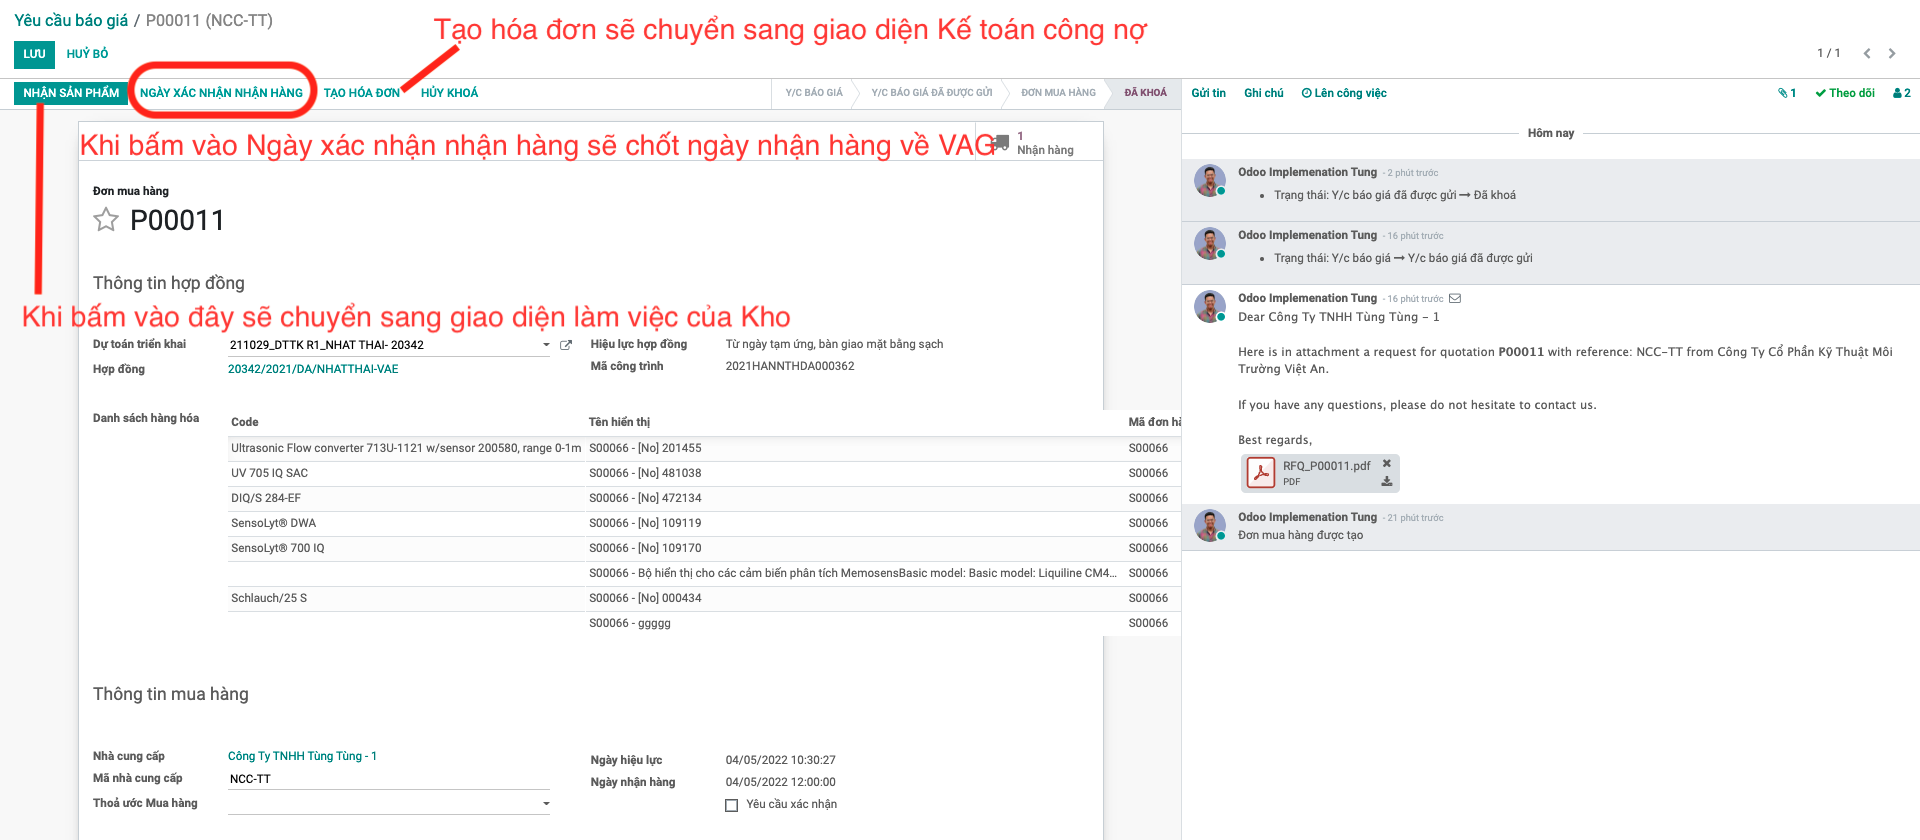Open the external link icon next to Dự toán triển khai

click(x=566, y=345)
